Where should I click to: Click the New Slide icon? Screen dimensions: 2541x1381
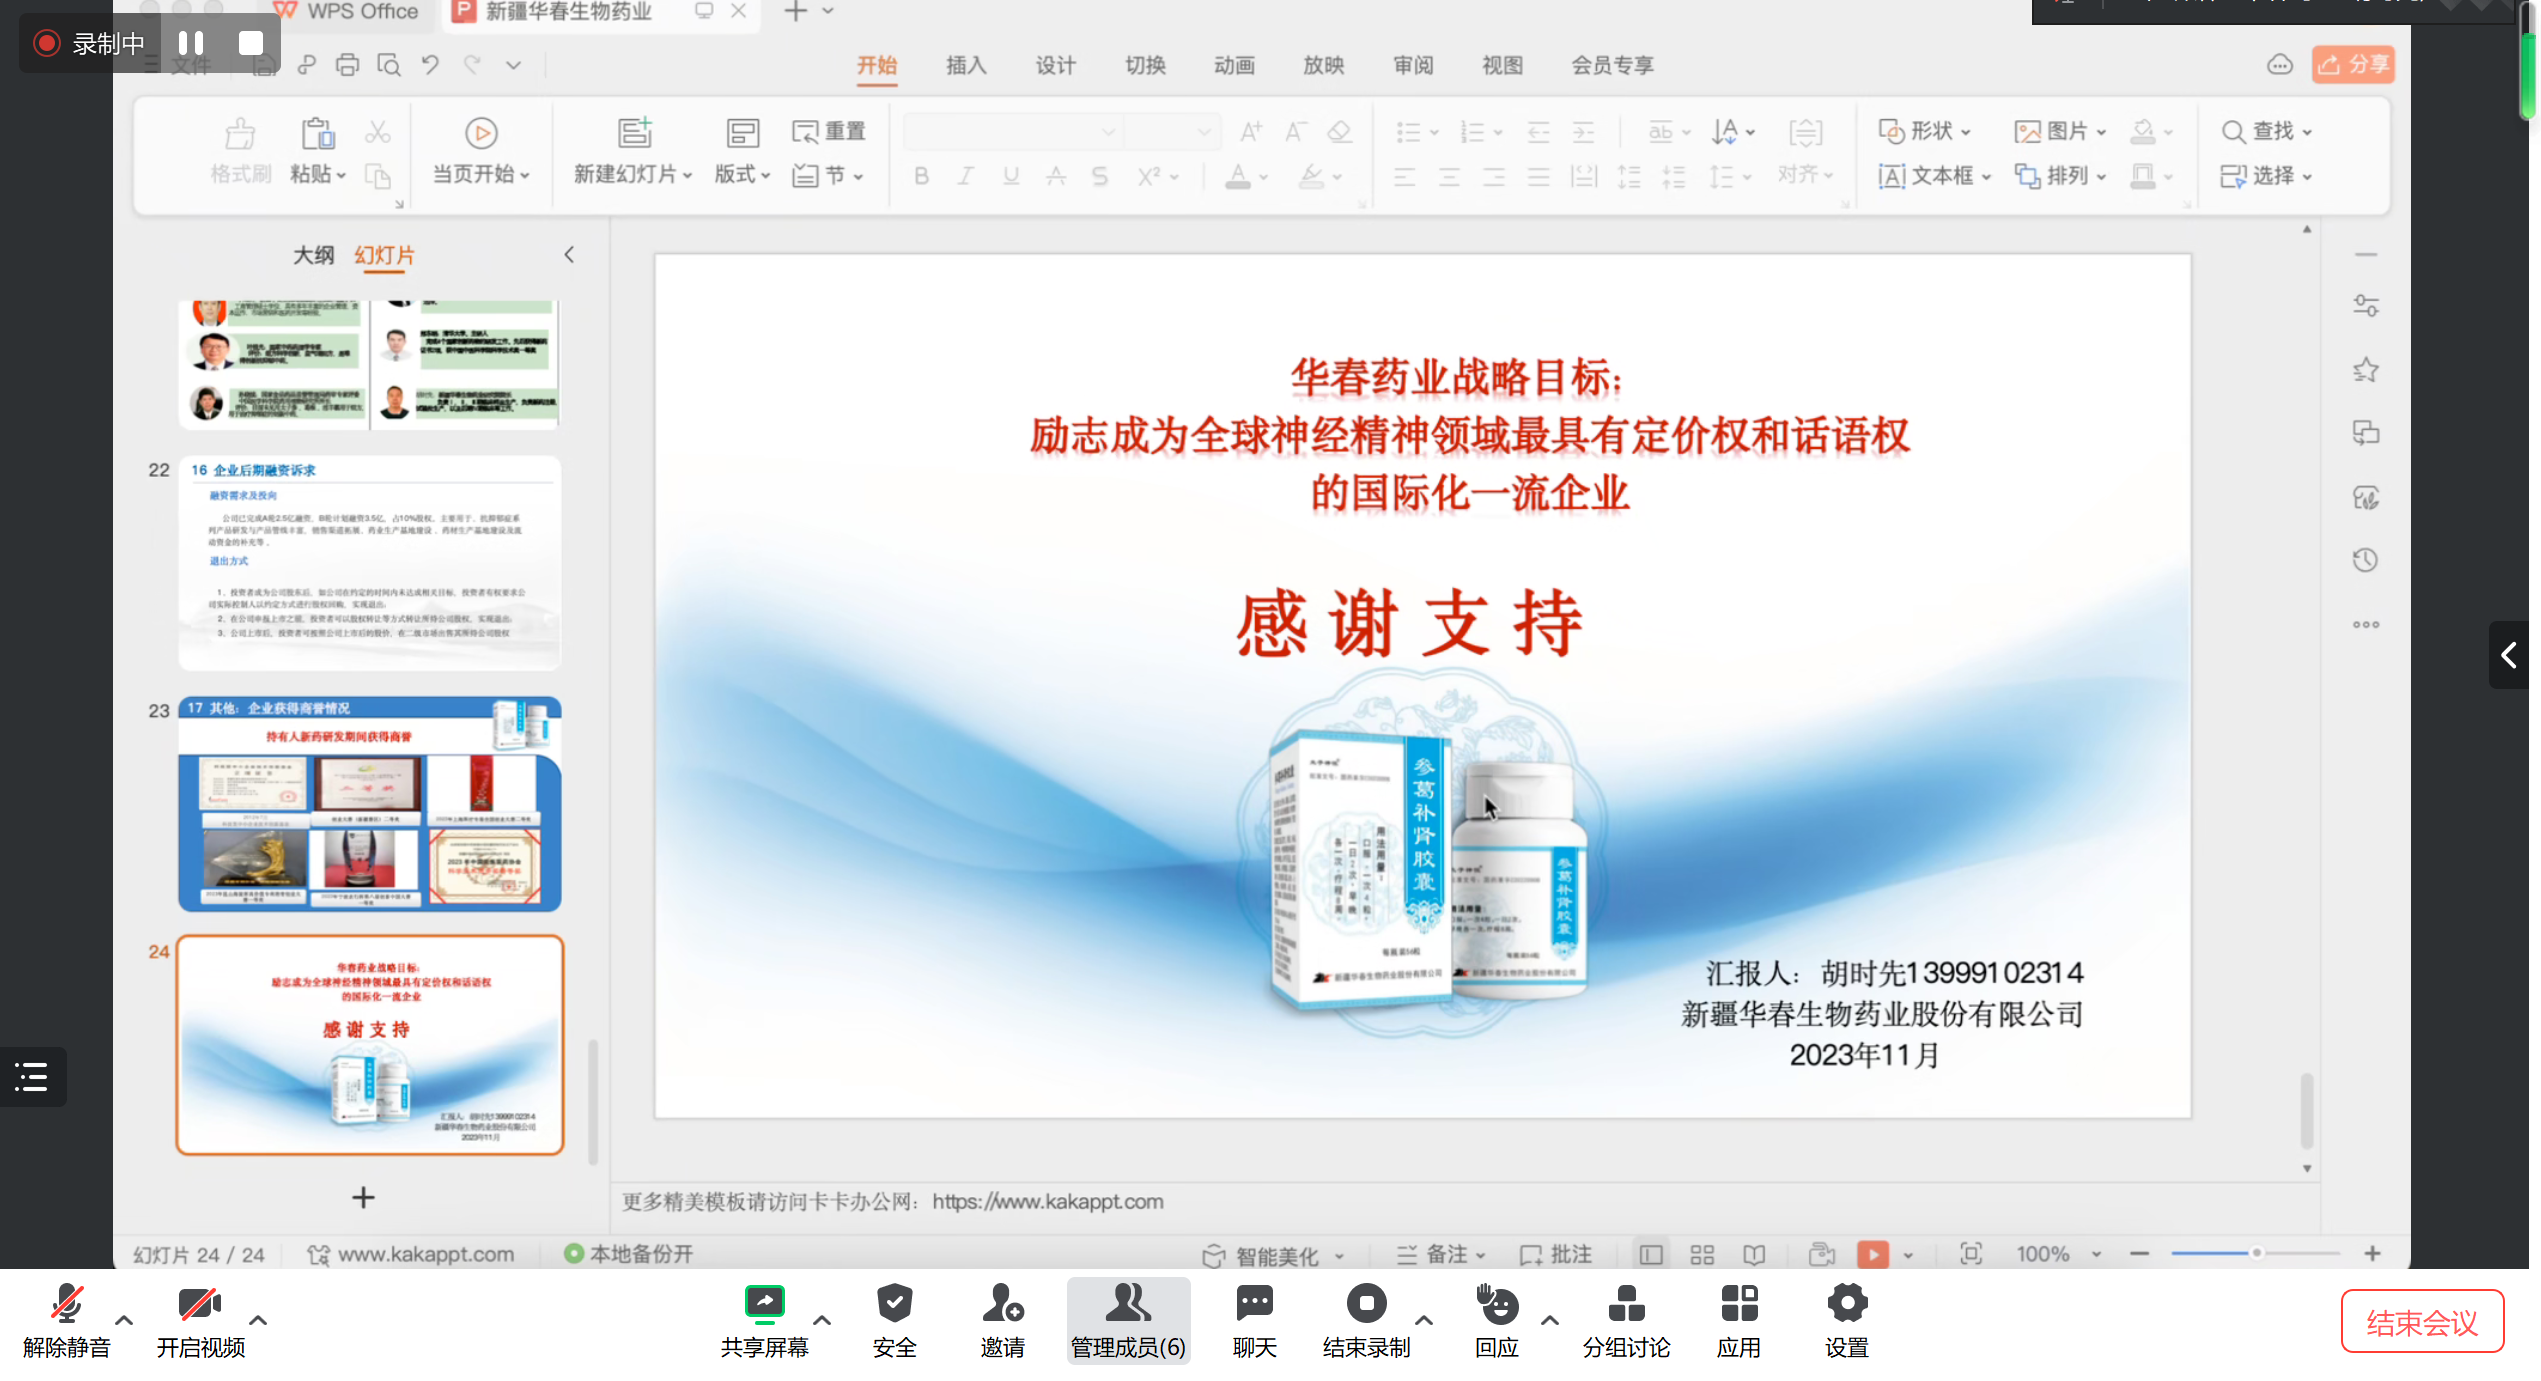click(634, 134)
